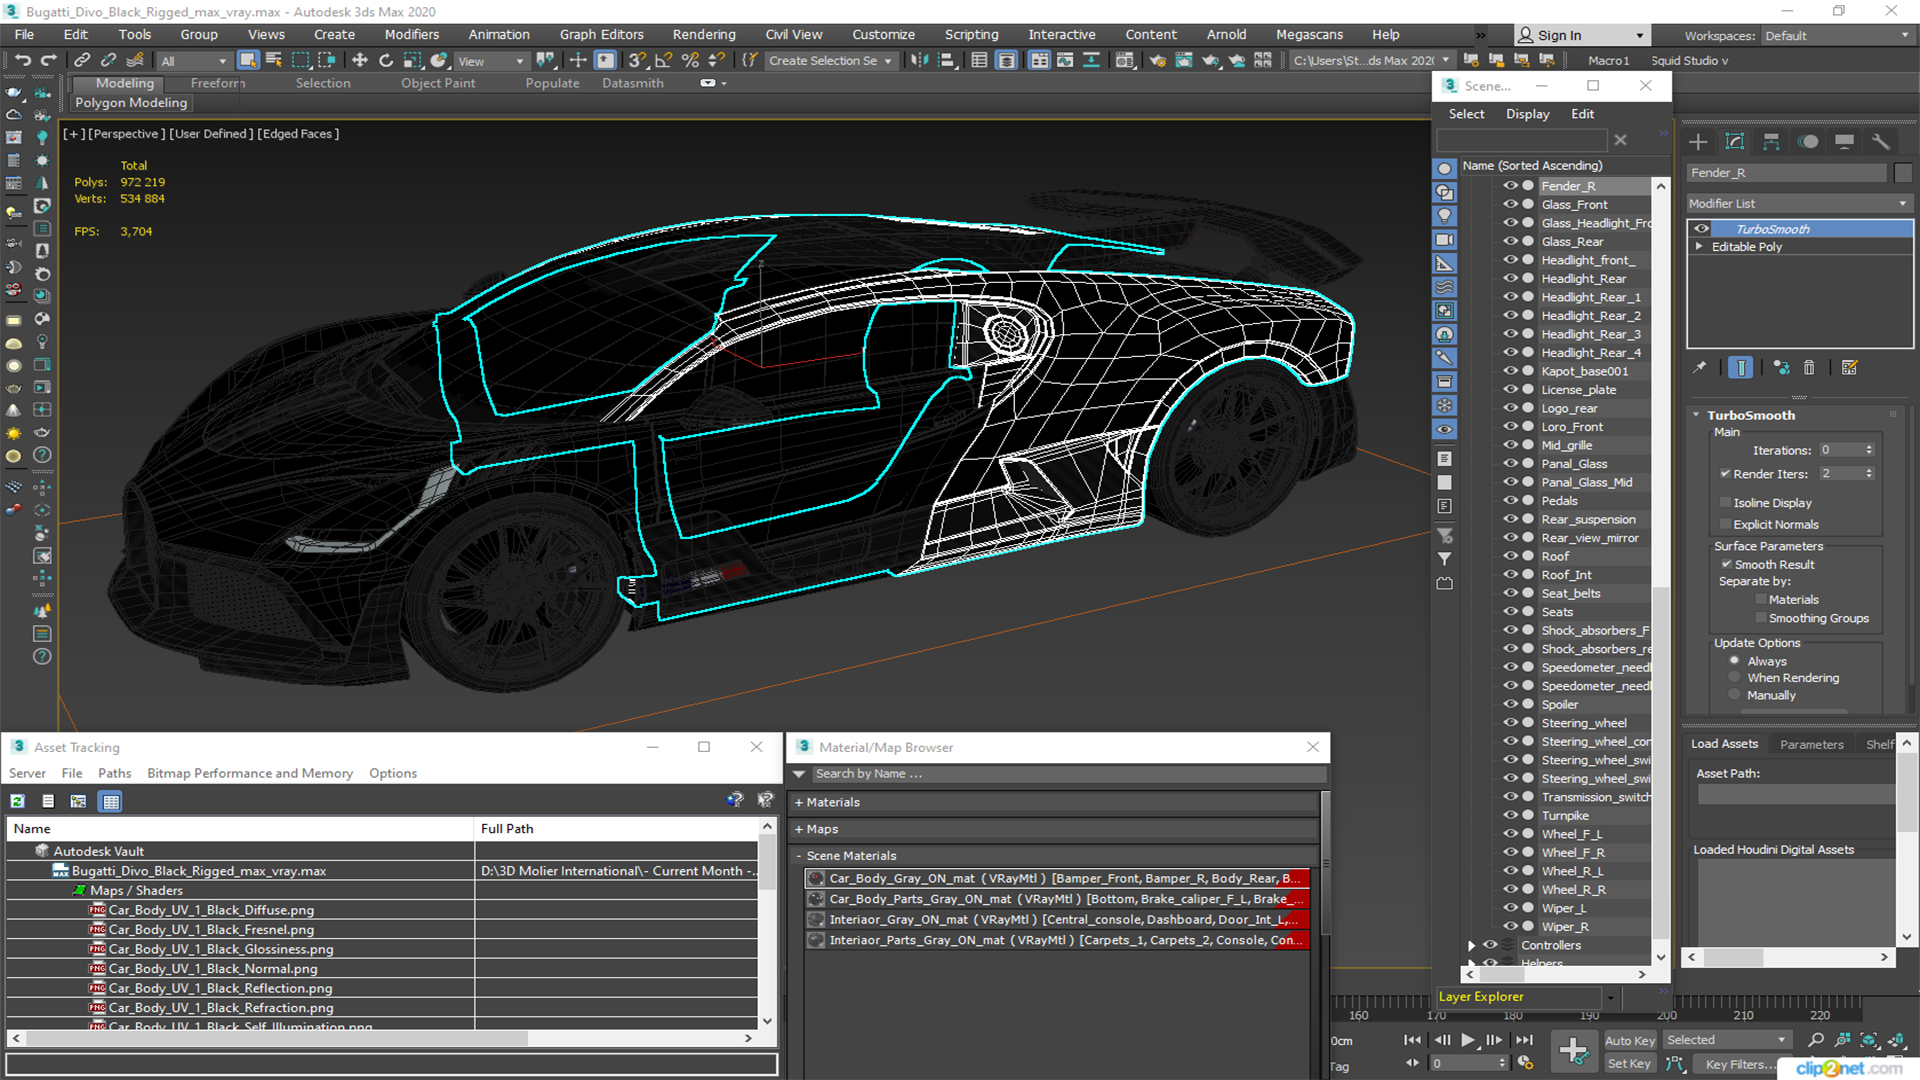Toggle TurboSmooth modifier eye icon

tap(1701, 229)
